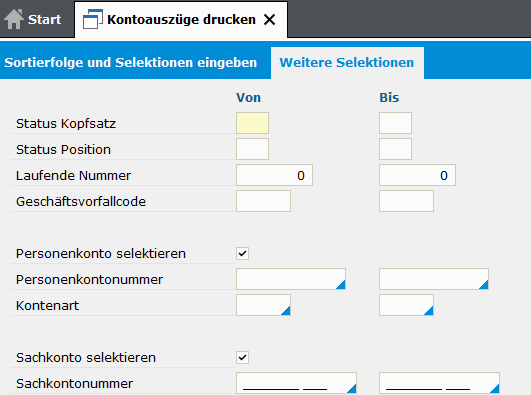This screenshot has width=531, height=395.
Task: Open lookup for Personenkontonummer Von field
Action: 341,285
